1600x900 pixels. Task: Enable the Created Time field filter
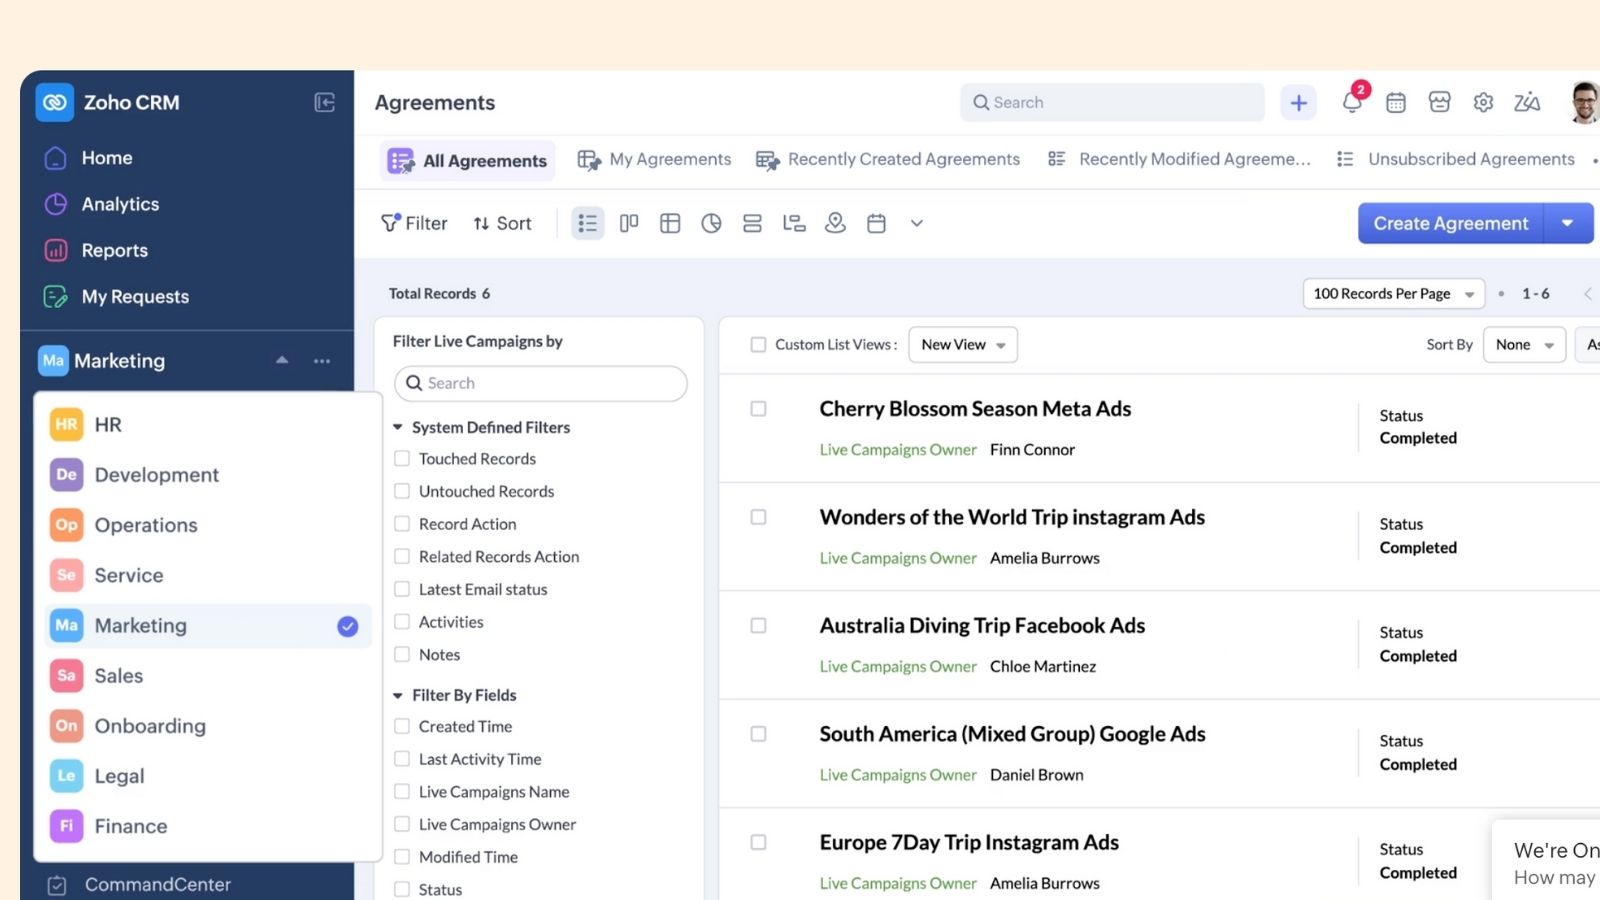(x=402, y=726)
